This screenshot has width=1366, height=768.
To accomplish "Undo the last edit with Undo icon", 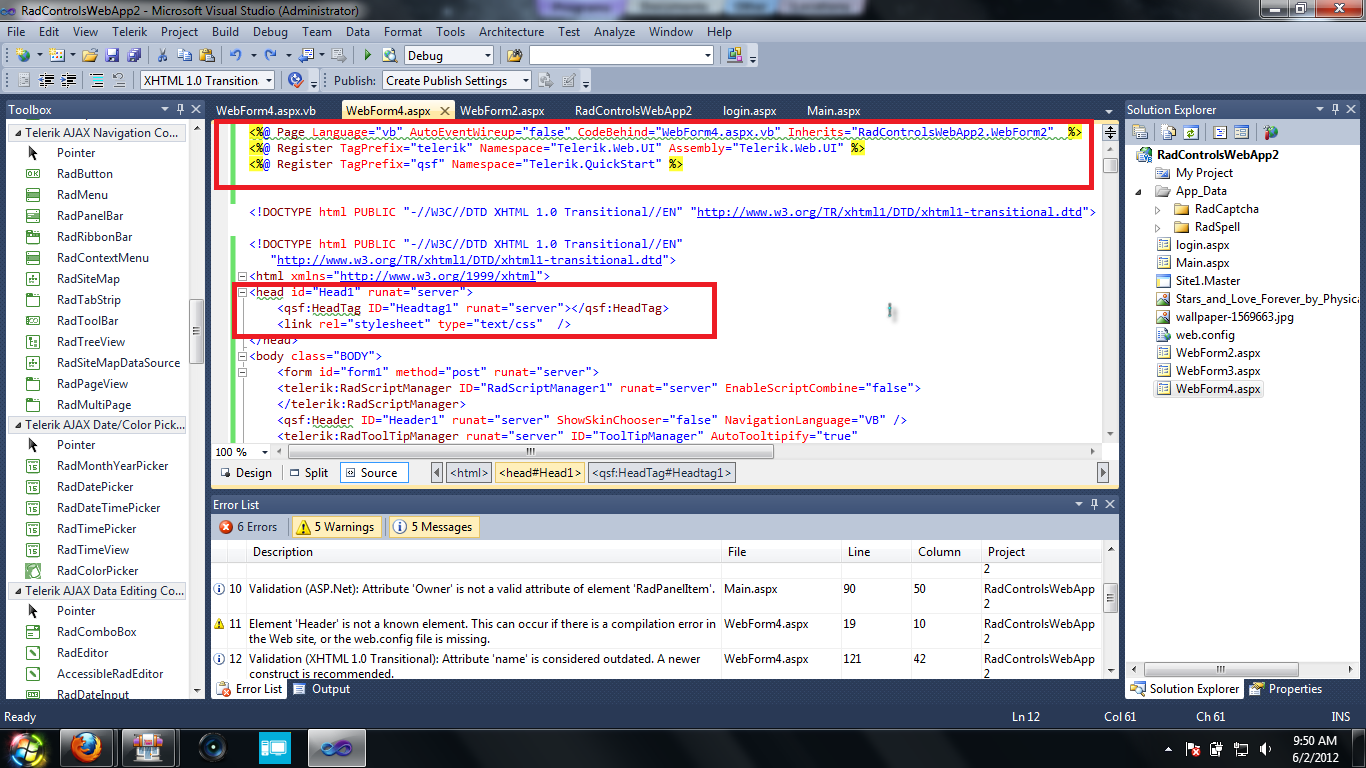I will (235, 56).
